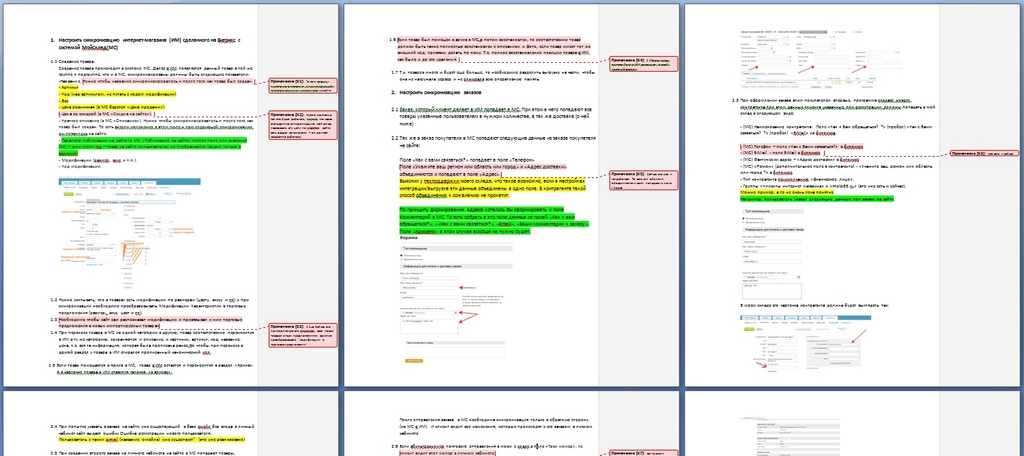
Task: Select comment balloon beside '(МС) E-Mail' line on page three
Action: (985, 154)
